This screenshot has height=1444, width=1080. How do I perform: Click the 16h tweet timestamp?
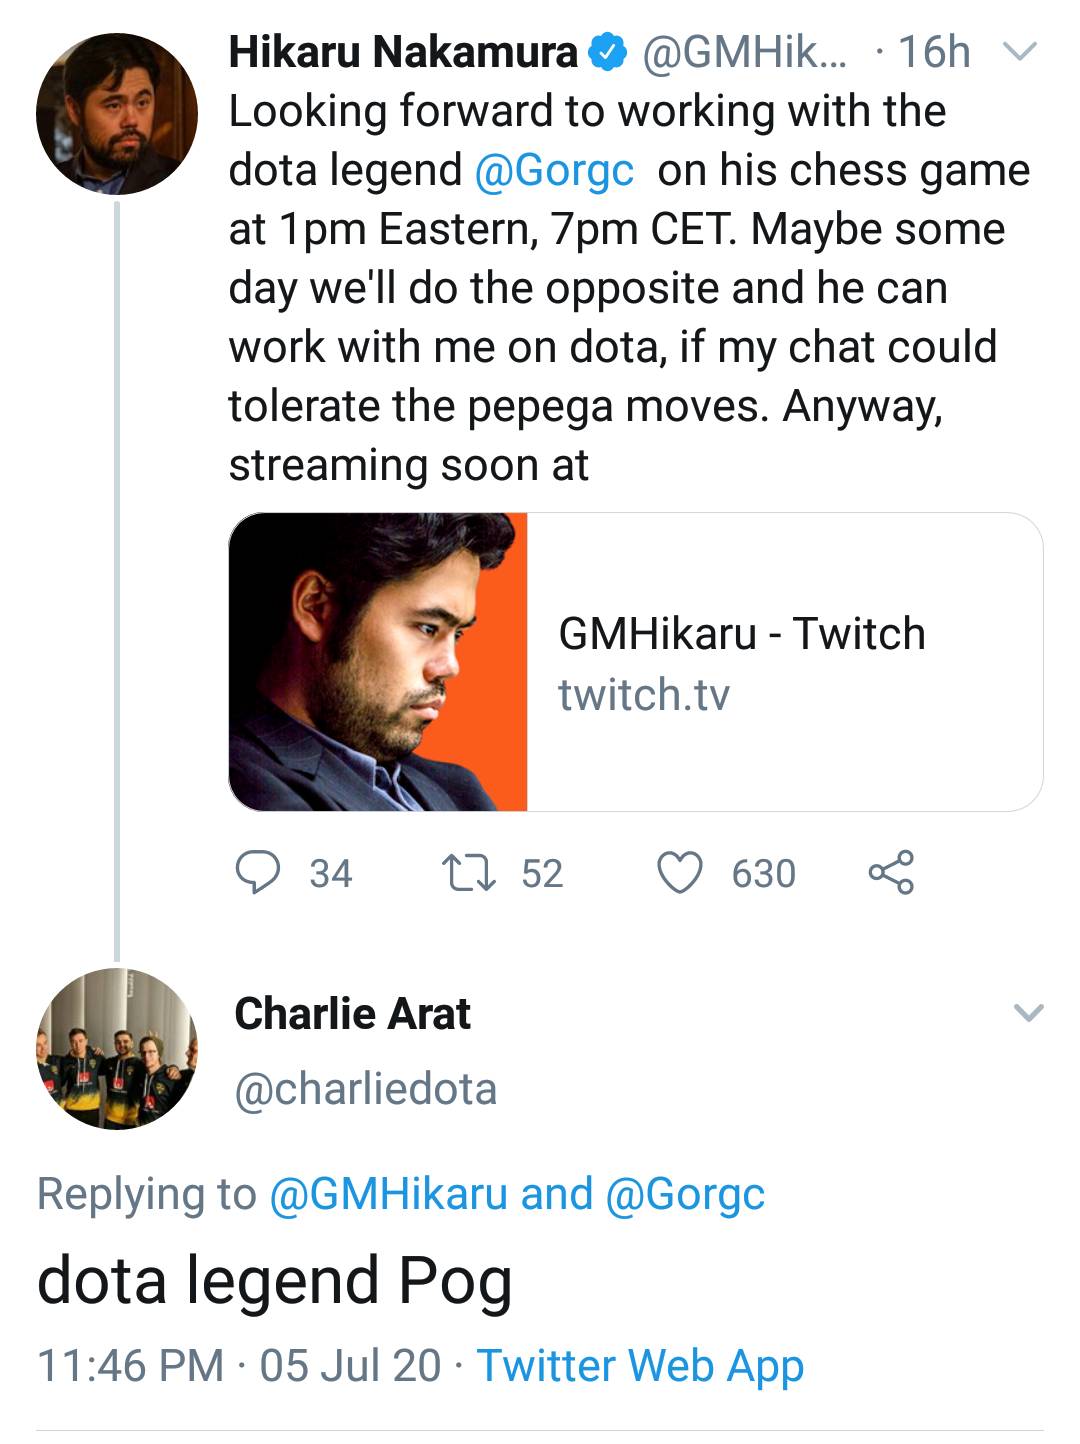click(x=935, y=52)
